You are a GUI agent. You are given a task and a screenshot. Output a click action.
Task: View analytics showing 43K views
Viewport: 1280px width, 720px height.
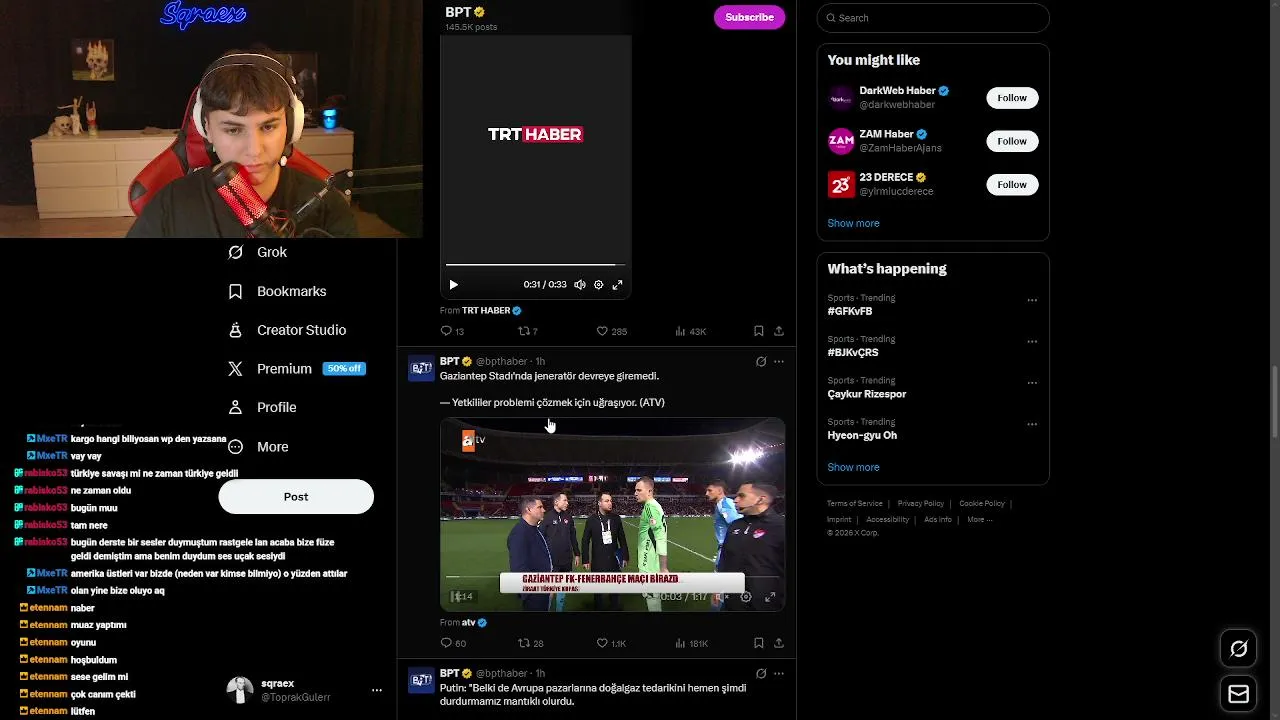click(x=691, y=331)
